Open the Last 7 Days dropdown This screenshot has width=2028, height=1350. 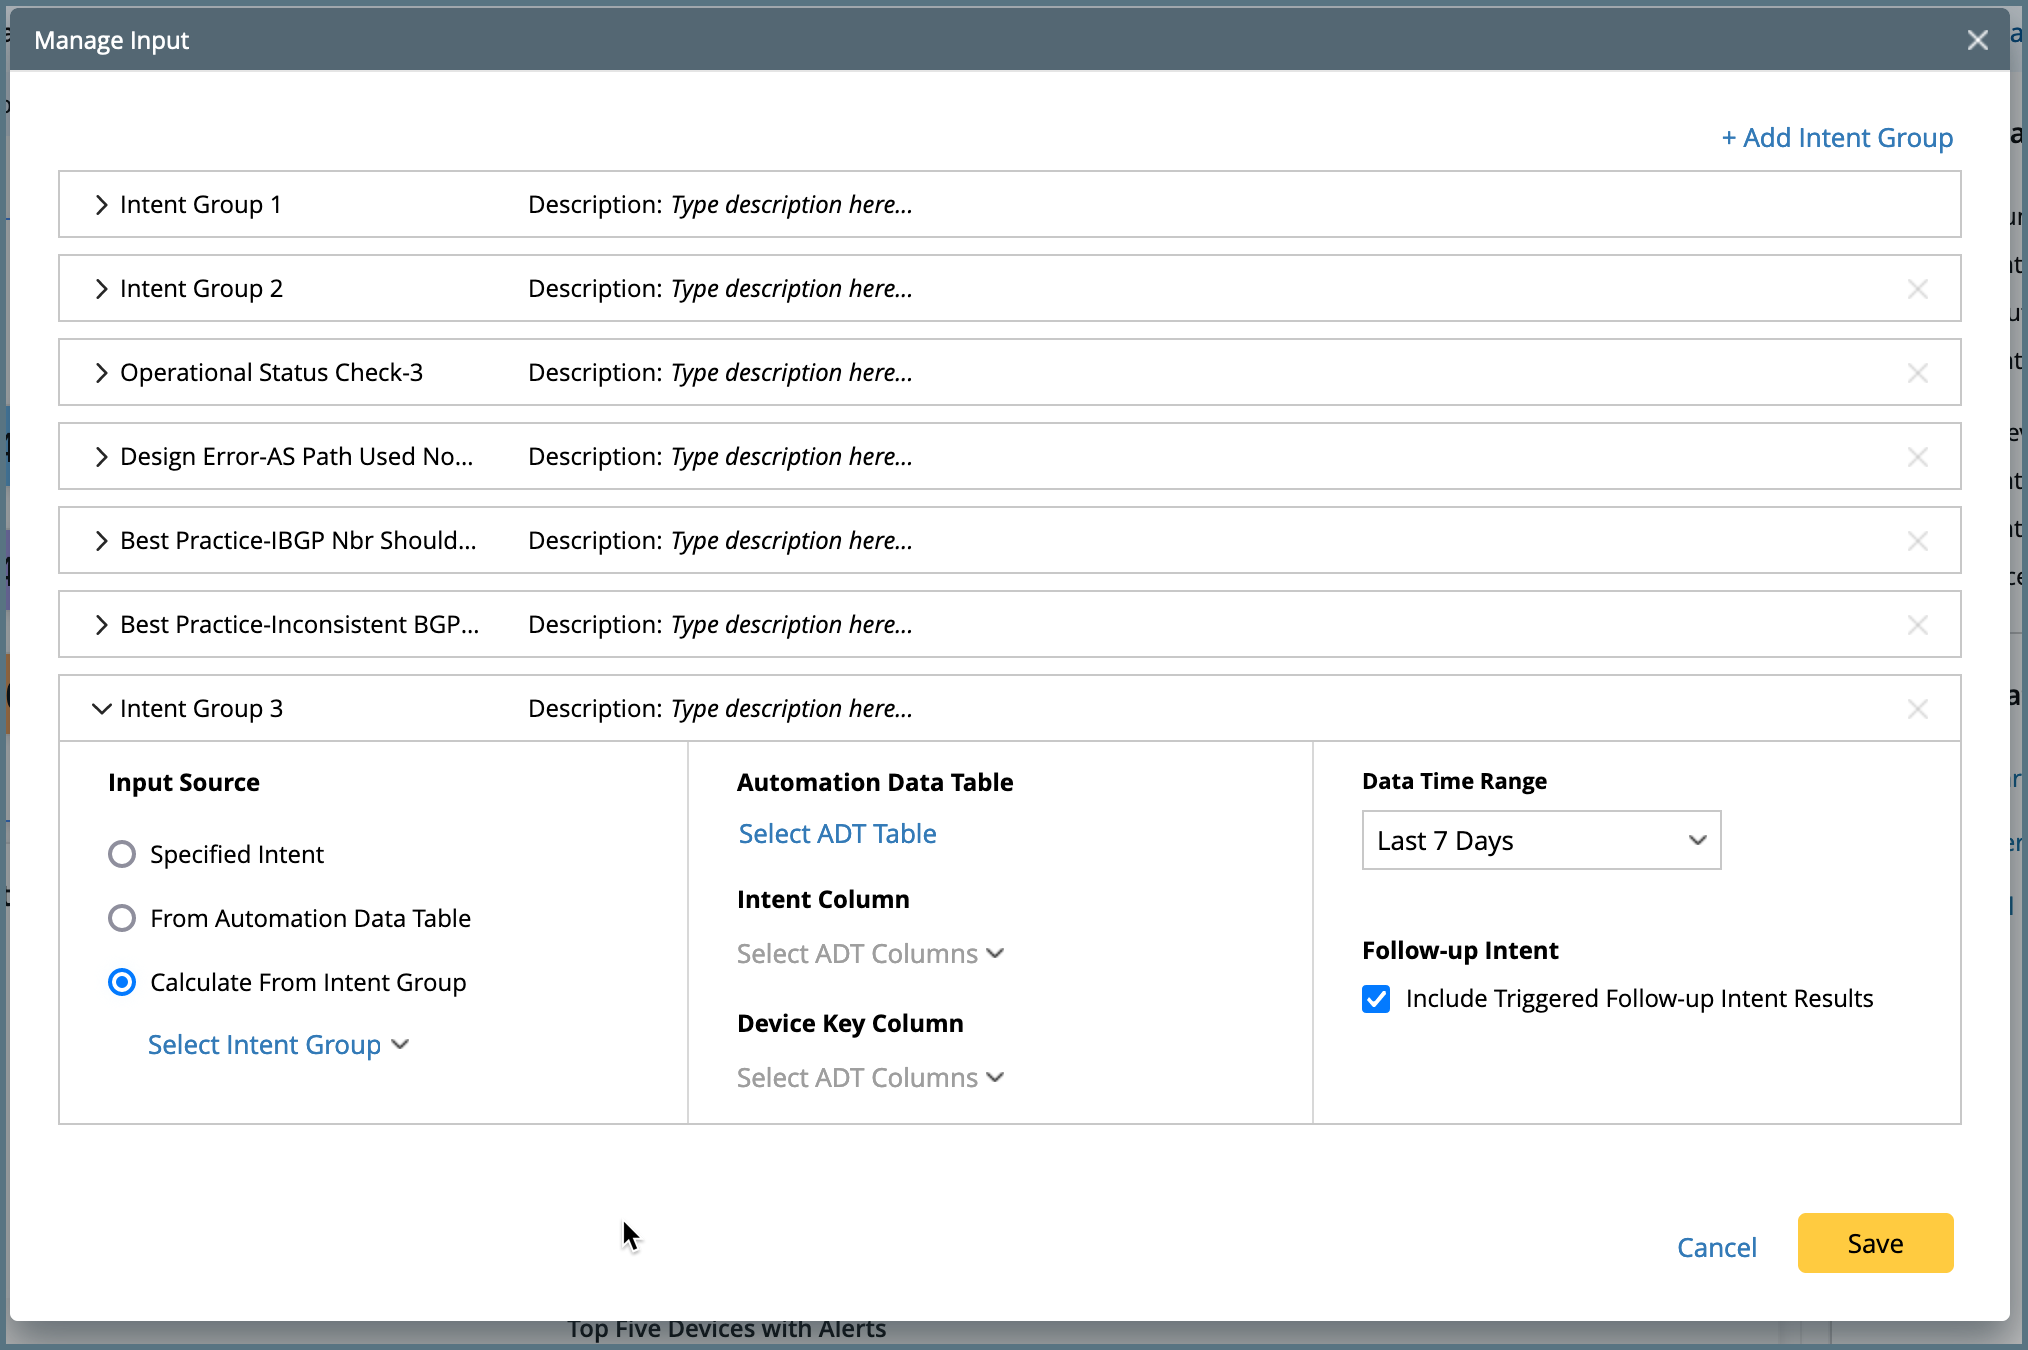(x=1540, y=840)
